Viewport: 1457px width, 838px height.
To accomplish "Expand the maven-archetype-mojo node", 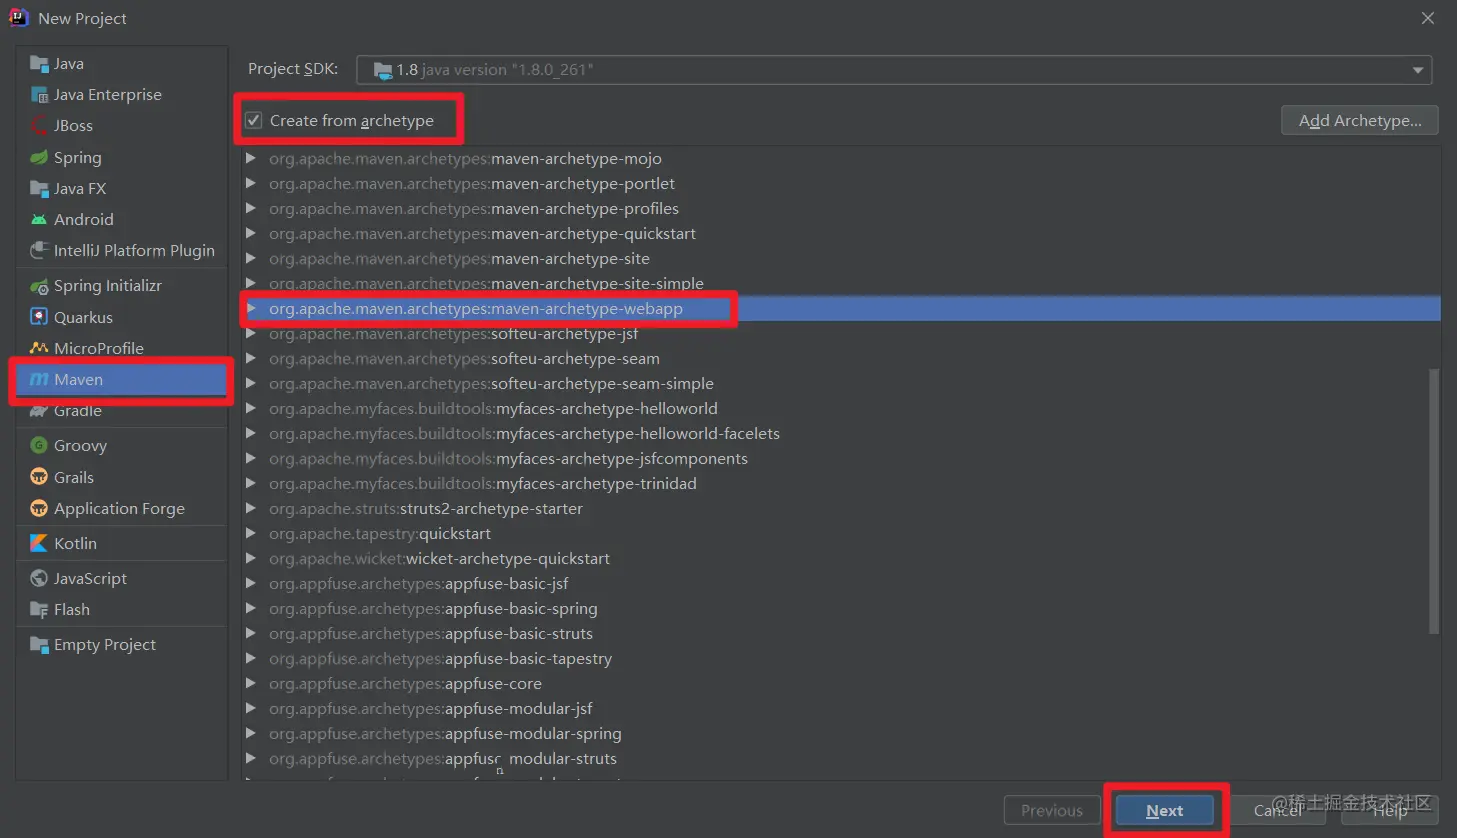I will 251,158.
